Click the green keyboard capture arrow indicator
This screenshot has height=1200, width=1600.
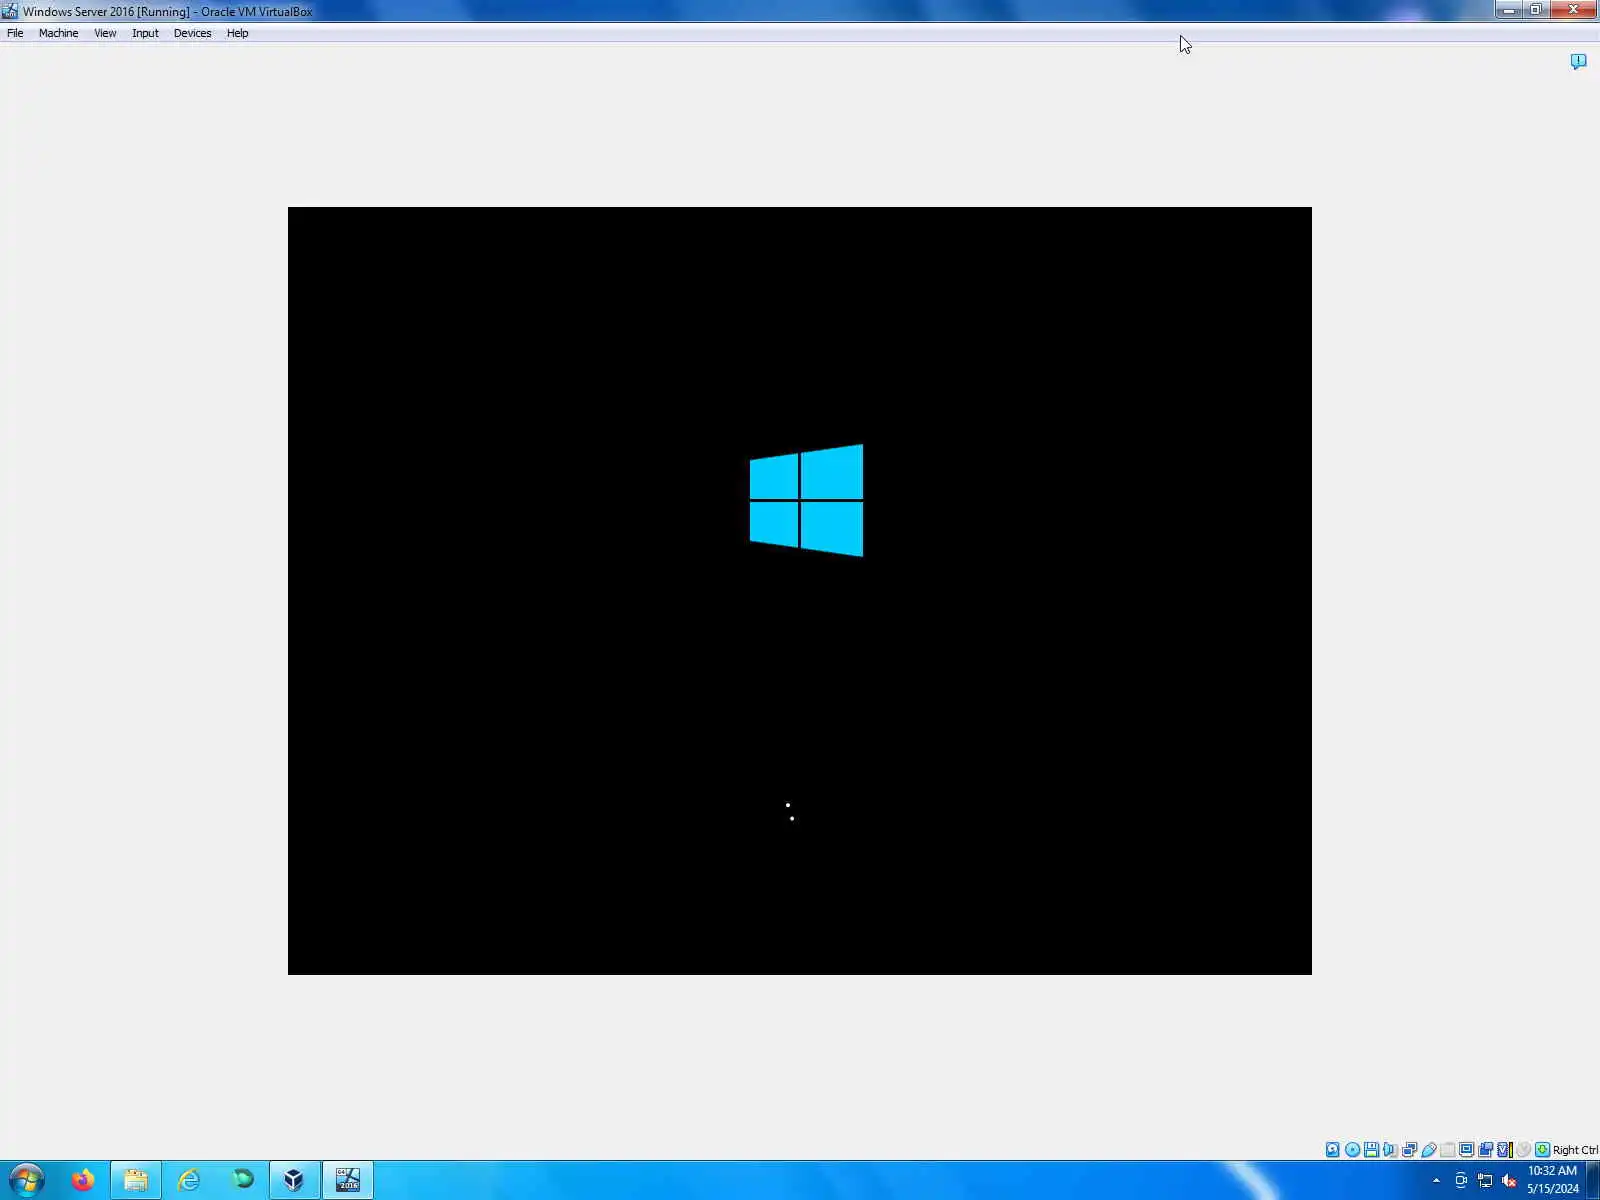pyautogui.click(x=1542, y=1150)
